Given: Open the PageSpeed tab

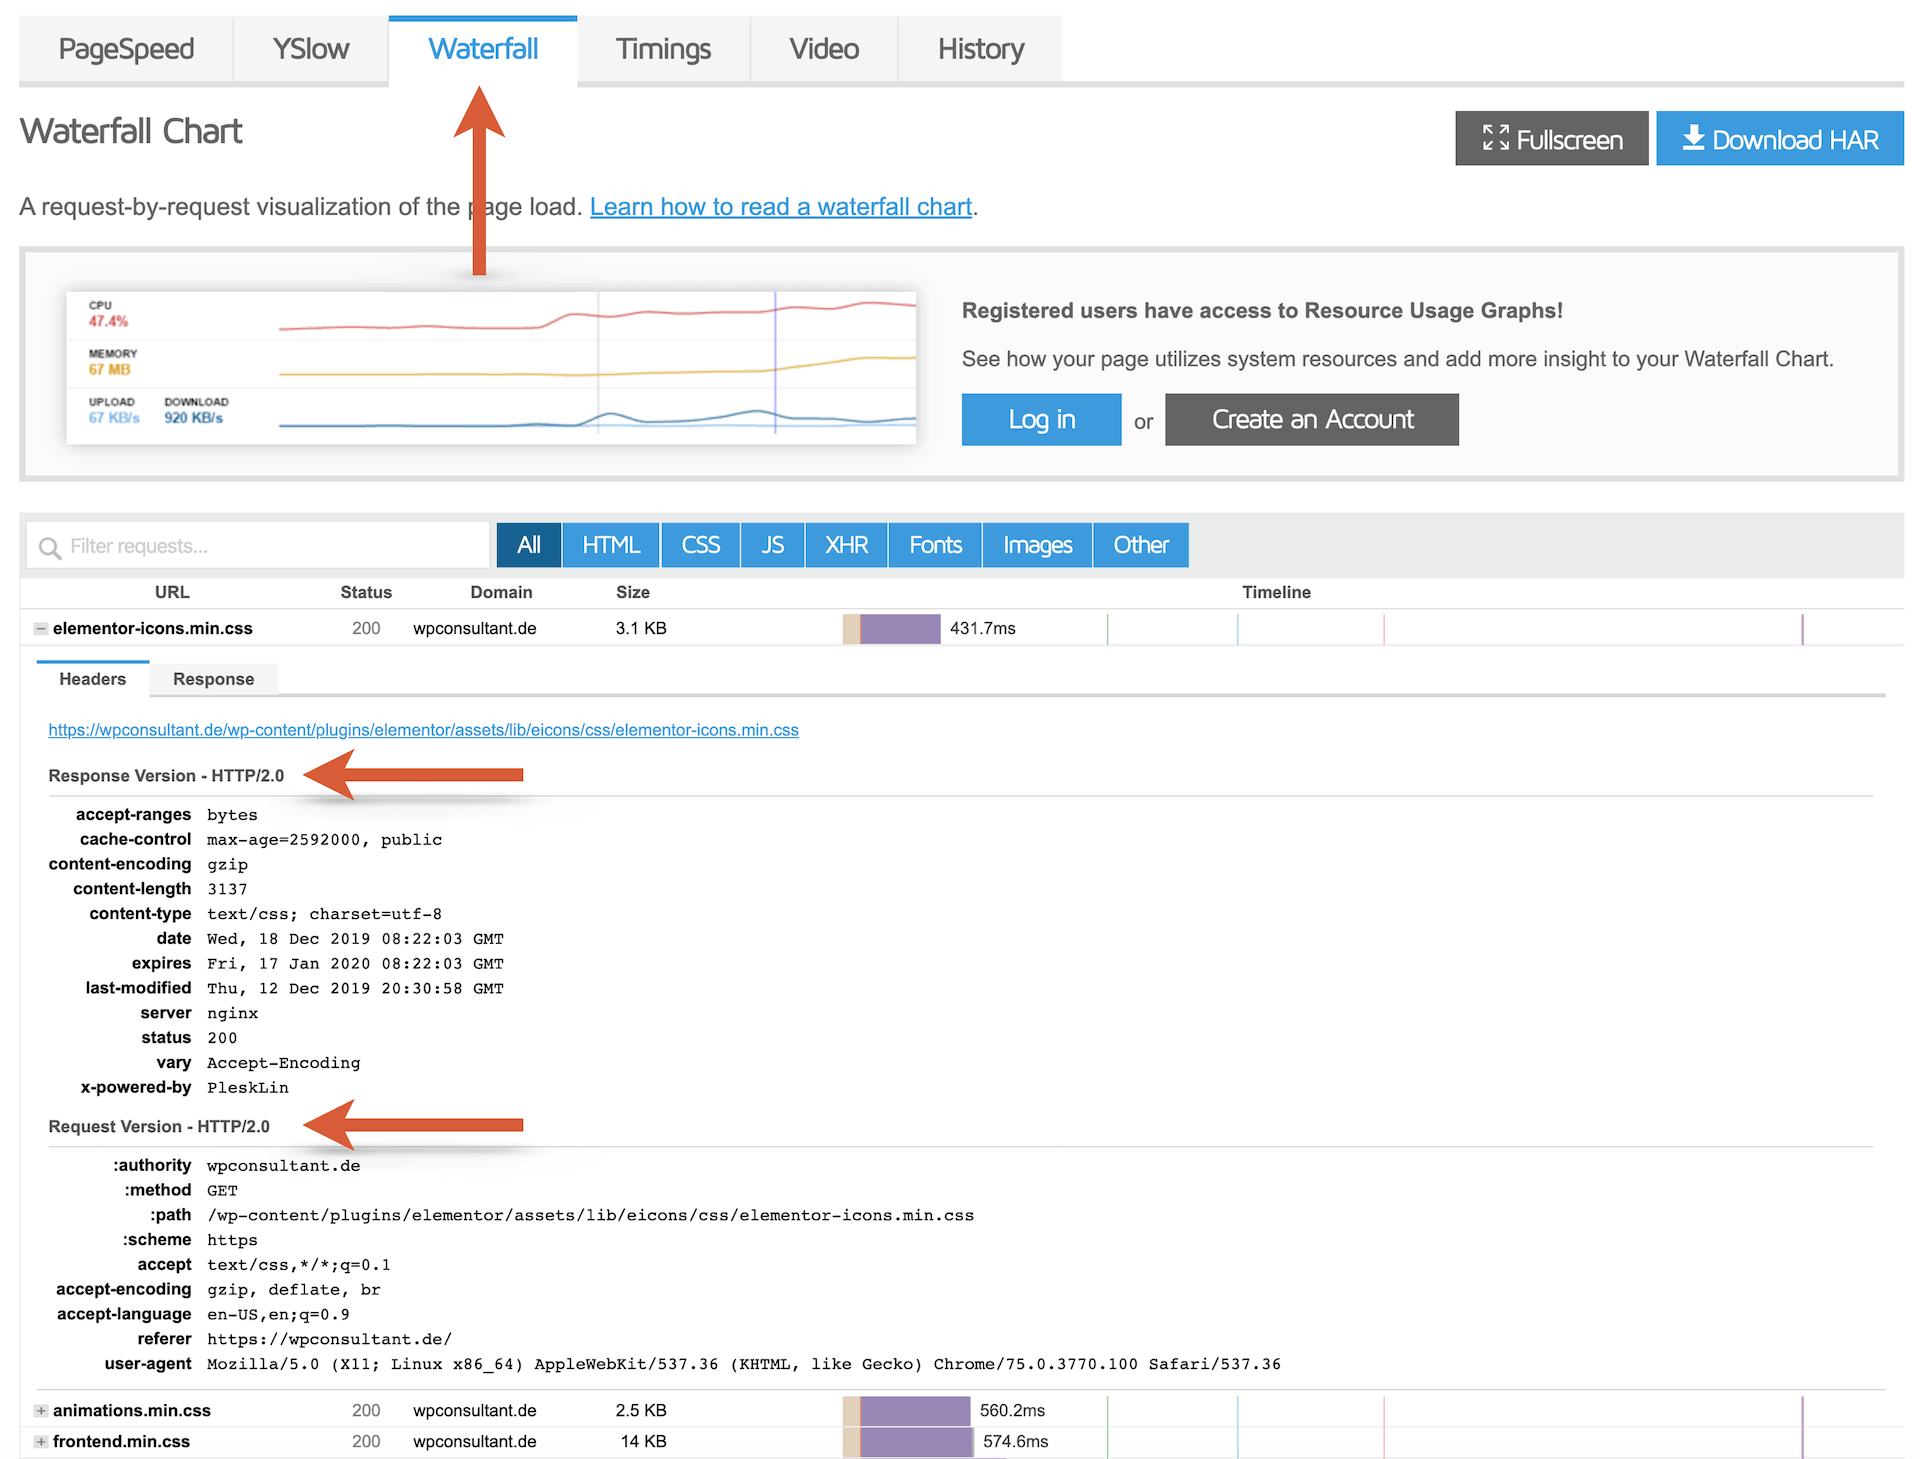Looking at the screenshot, I should click(126, 49).
